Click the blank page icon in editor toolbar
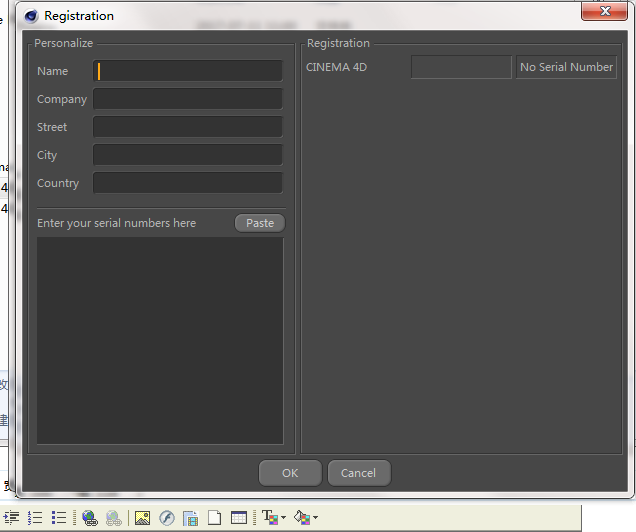 click(x=214, y=518)
